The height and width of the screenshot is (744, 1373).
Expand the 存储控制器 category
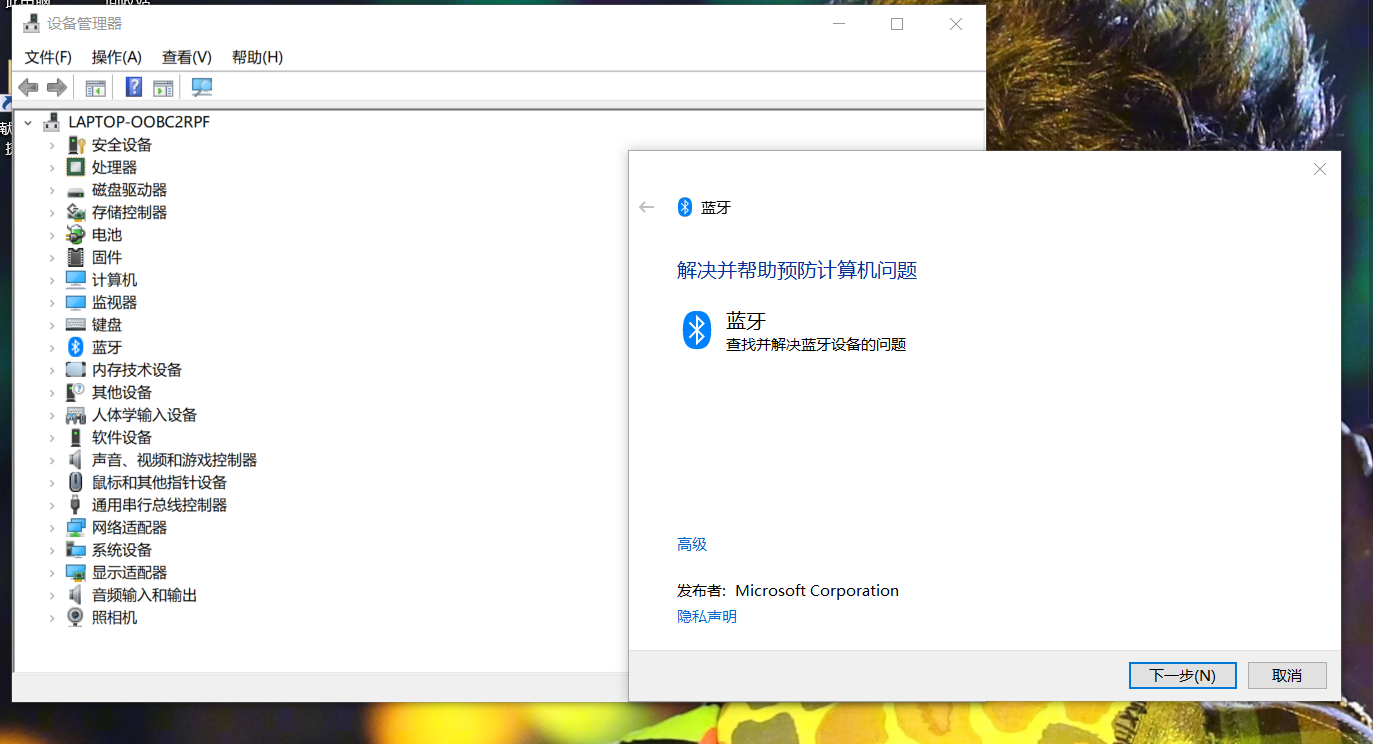click(x=52, y=212)
